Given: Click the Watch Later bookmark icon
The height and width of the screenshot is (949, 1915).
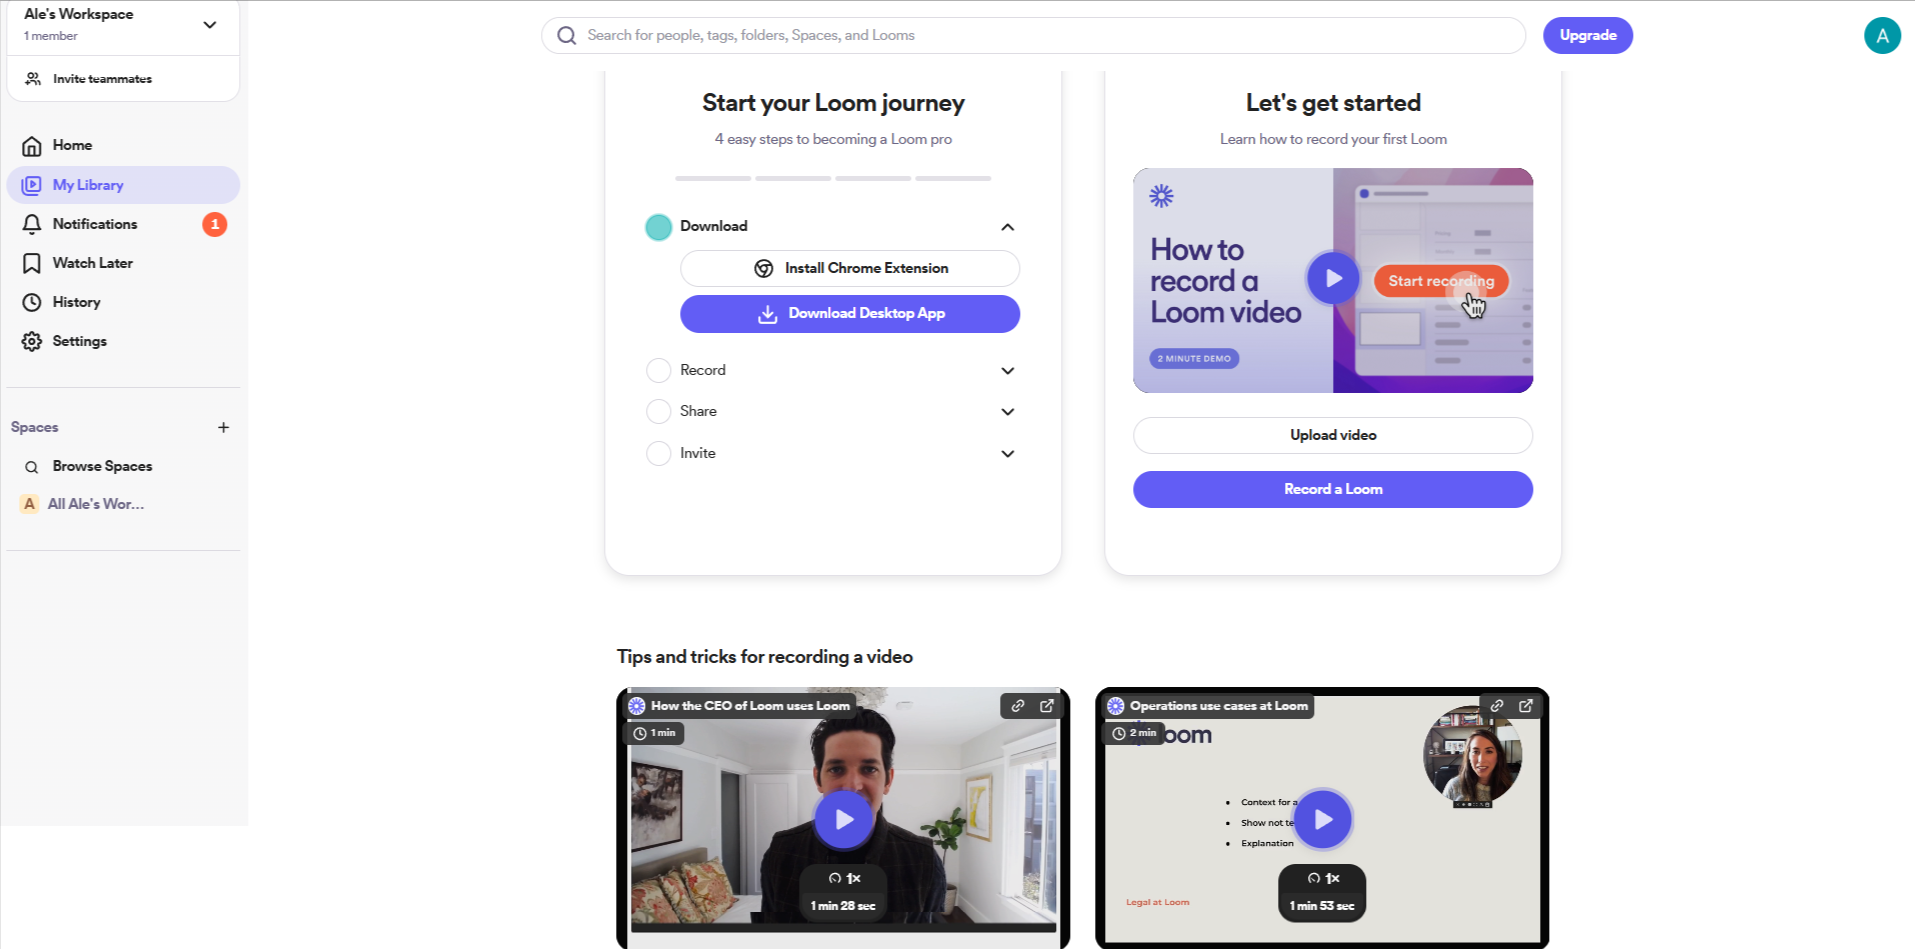Looking at the screenshot, I should coord(32,263).
